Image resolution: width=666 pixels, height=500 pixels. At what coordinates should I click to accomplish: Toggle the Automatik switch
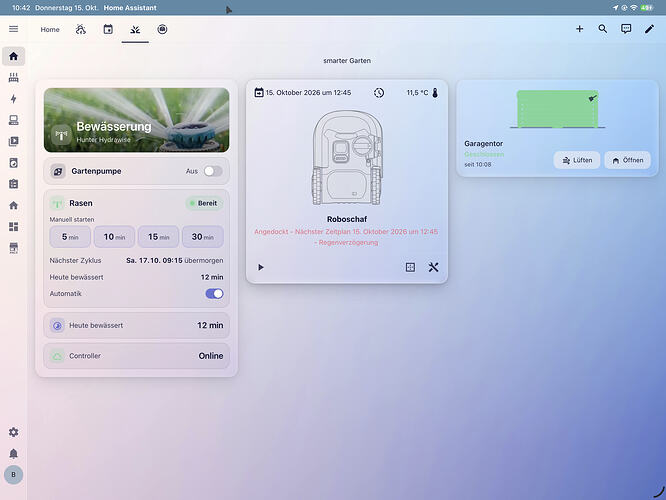point(214,294)
